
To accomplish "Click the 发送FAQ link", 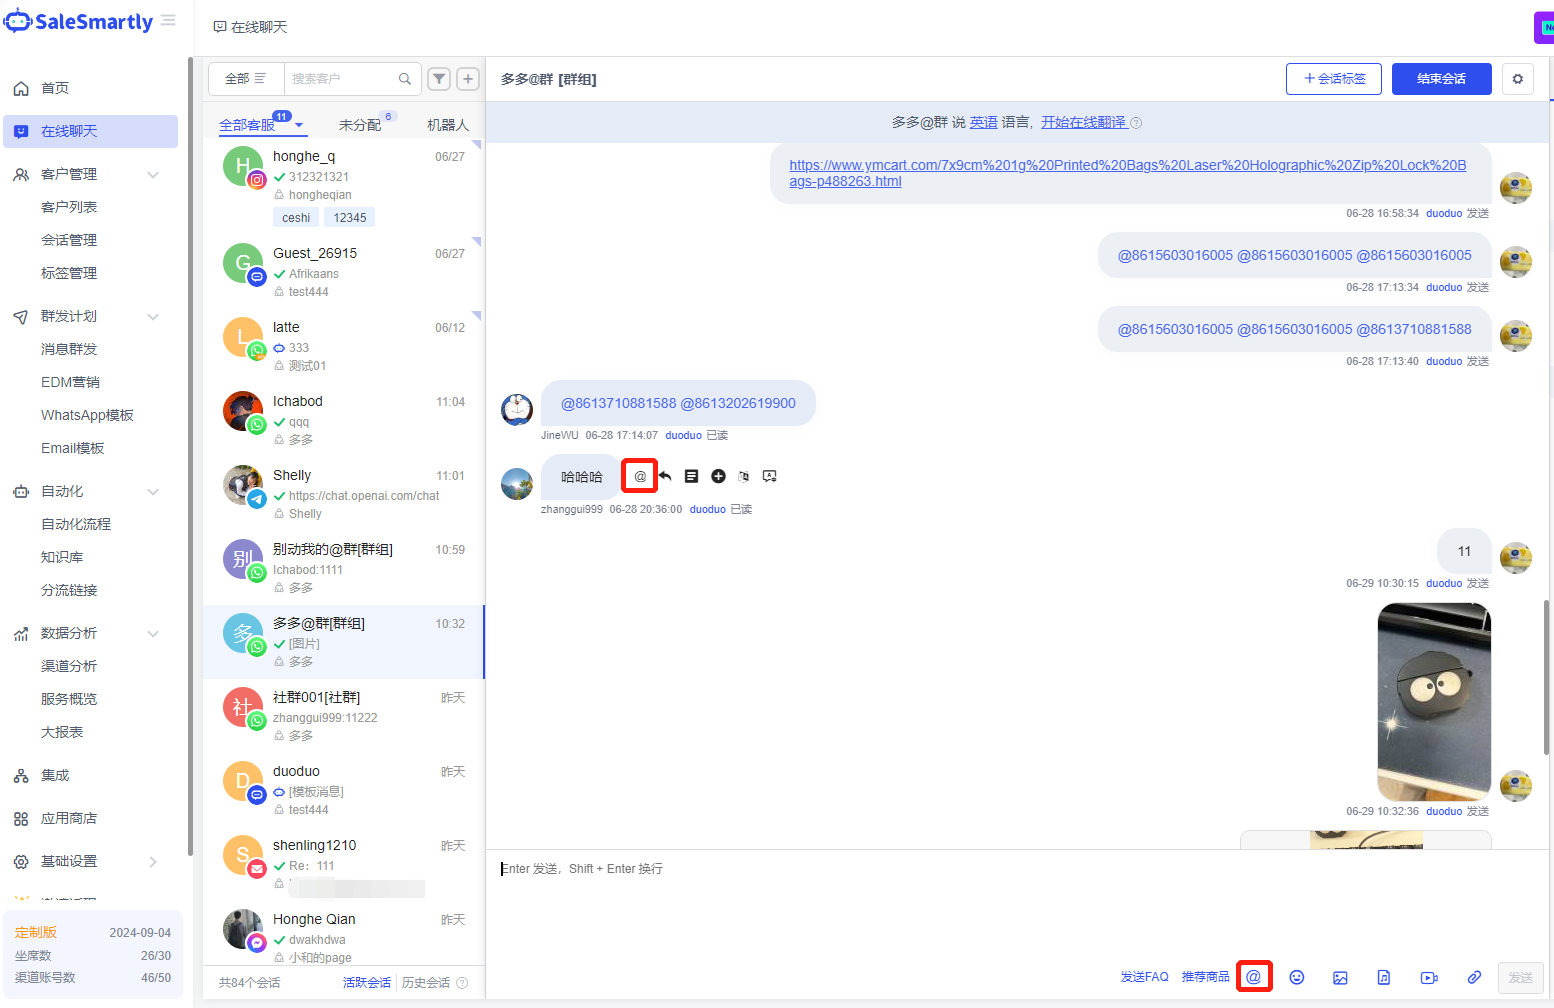I will click(1144, 977).
